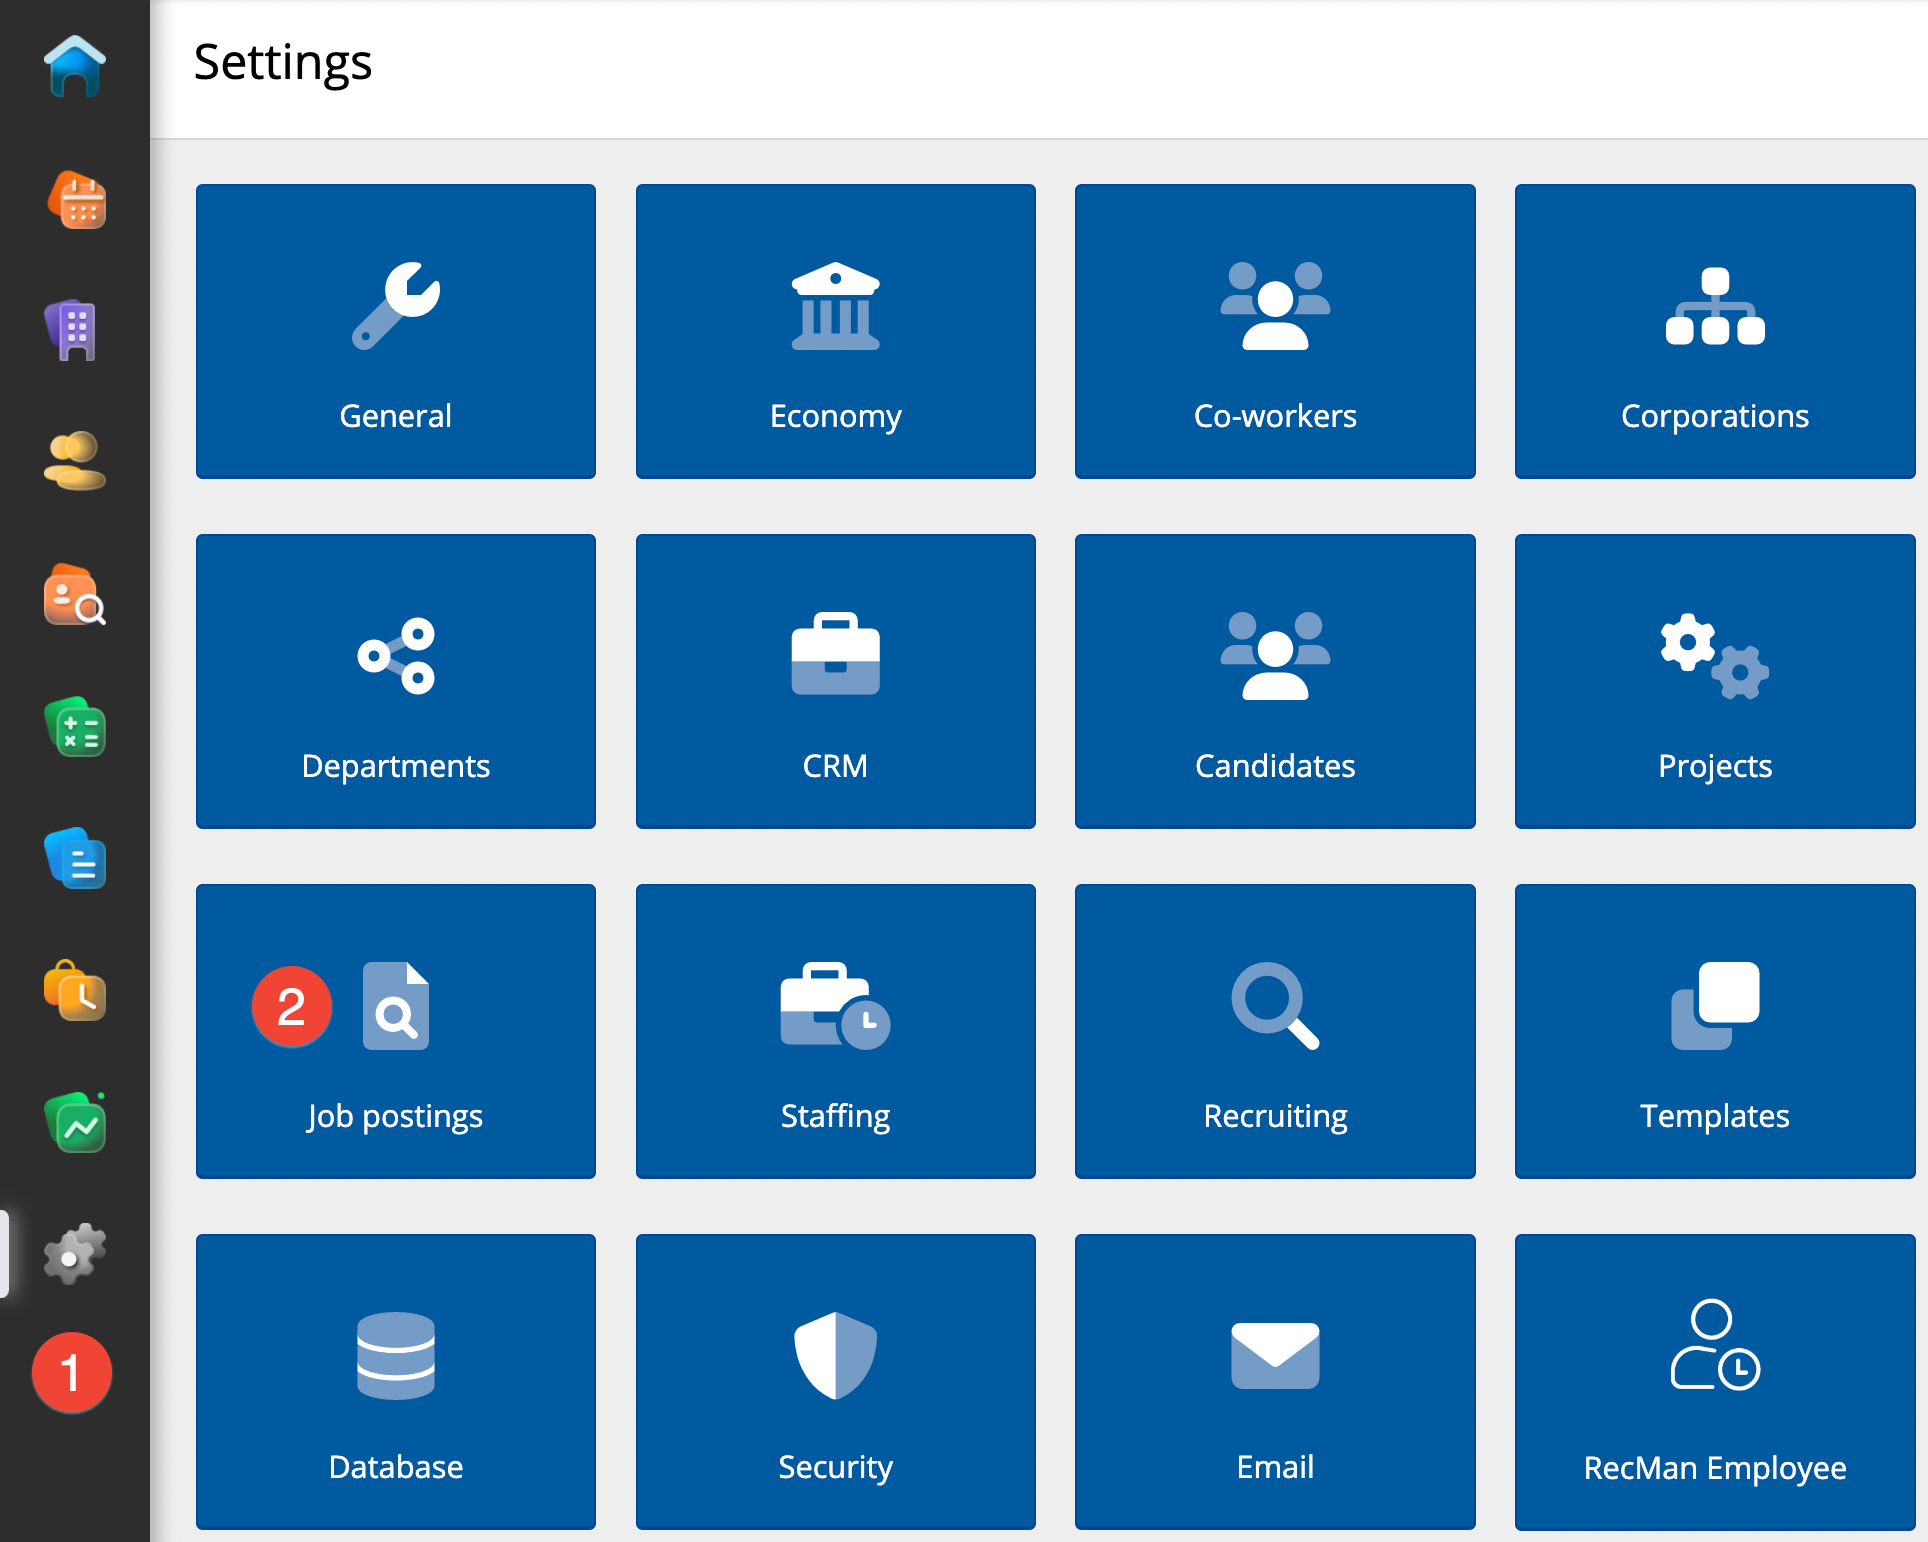Image resolution: width=1928 pixels, height=1542 pixels.
Task: Click the gold coins sidebar icon
Action: [75, 461]
